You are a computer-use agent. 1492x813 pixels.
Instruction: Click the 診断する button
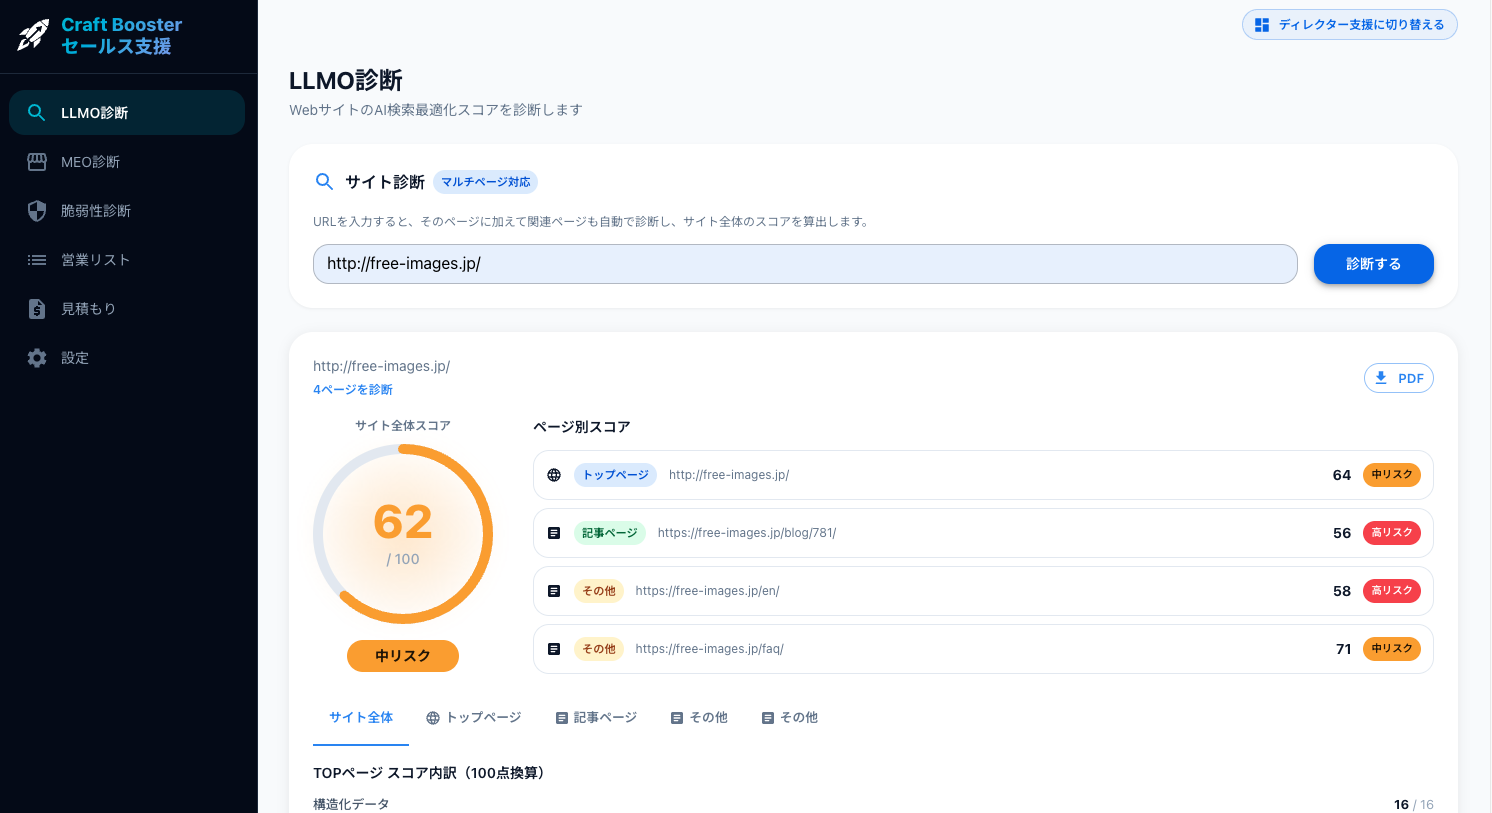pos(1373,264)
